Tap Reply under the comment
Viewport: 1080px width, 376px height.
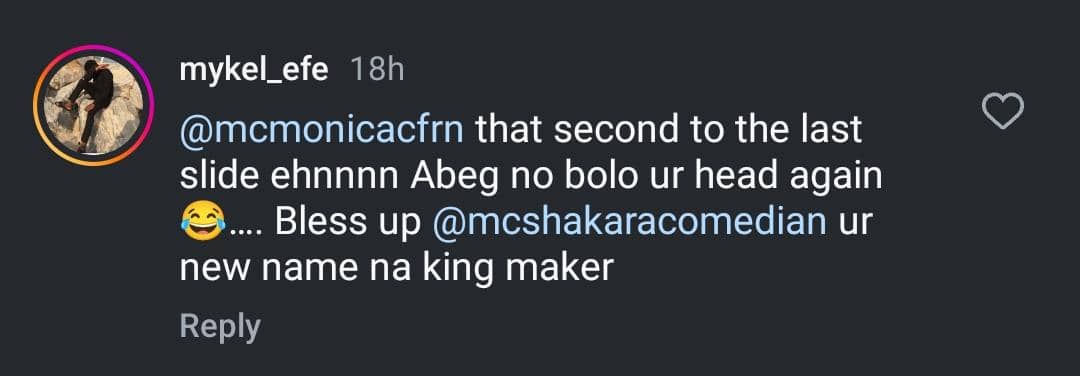click(x=220, y=327)
